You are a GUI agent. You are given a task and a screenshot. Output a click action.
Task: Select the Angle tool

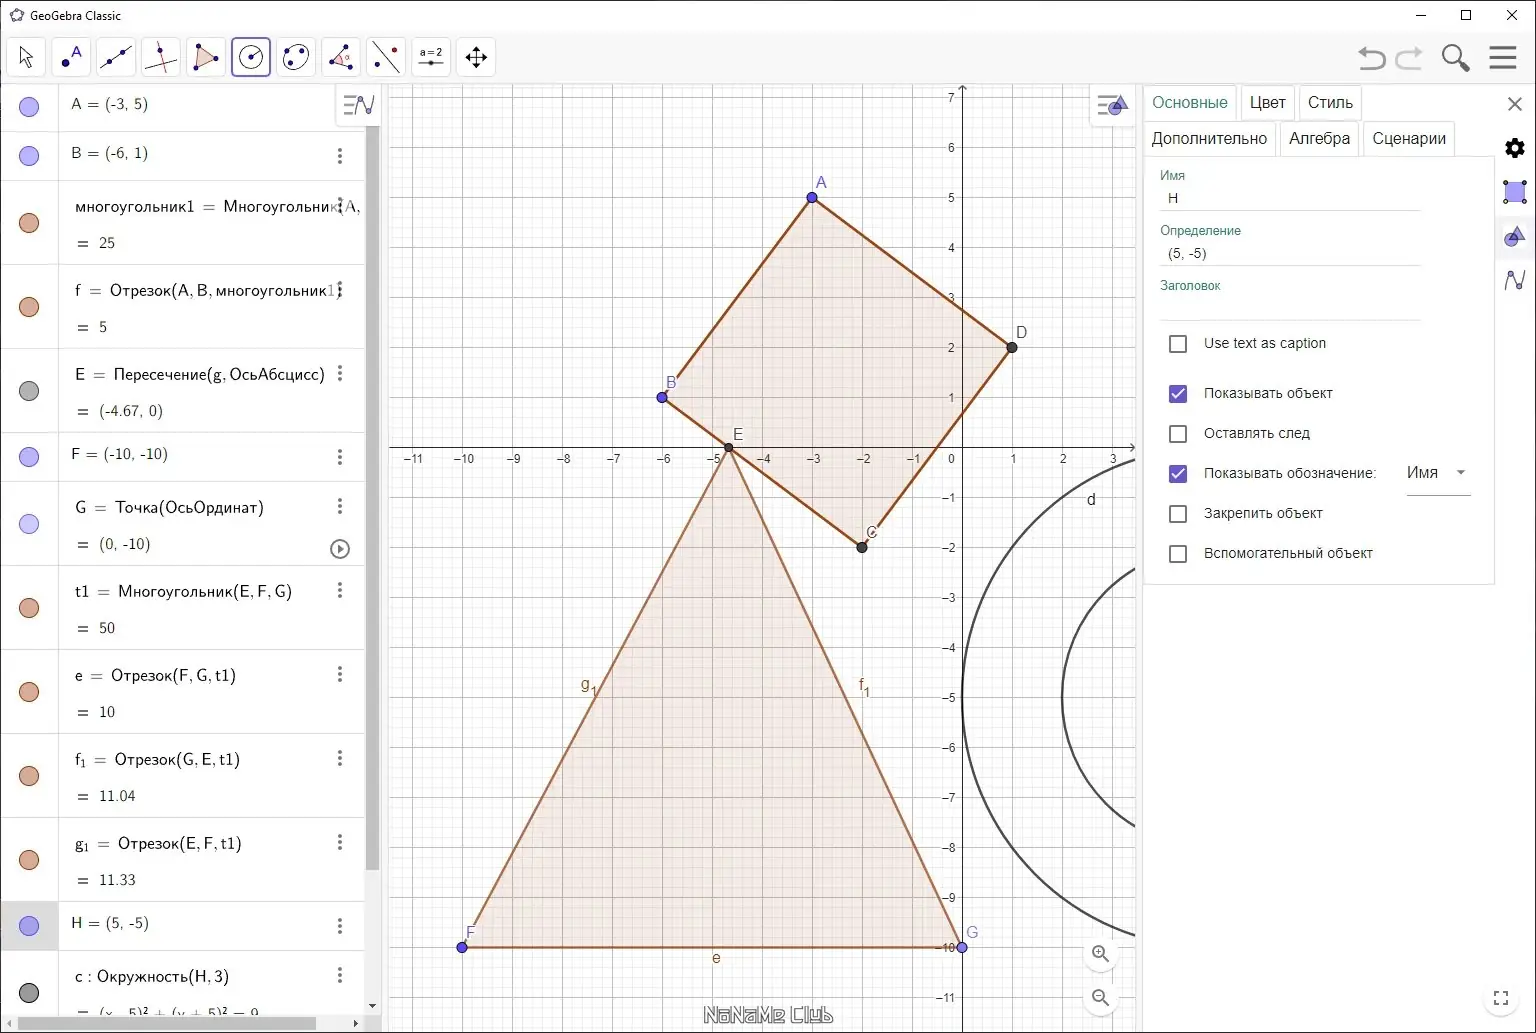(x=341, y=57)
